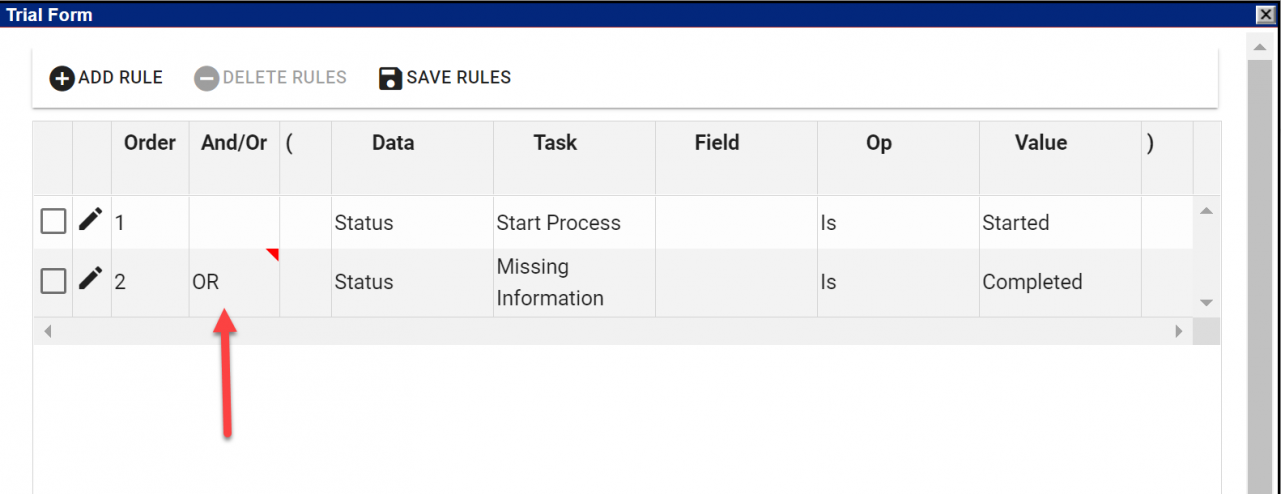Close the Trial Form dialog
The width and height of the screenshot is (1281, 494).
(x=1264, y=15)
